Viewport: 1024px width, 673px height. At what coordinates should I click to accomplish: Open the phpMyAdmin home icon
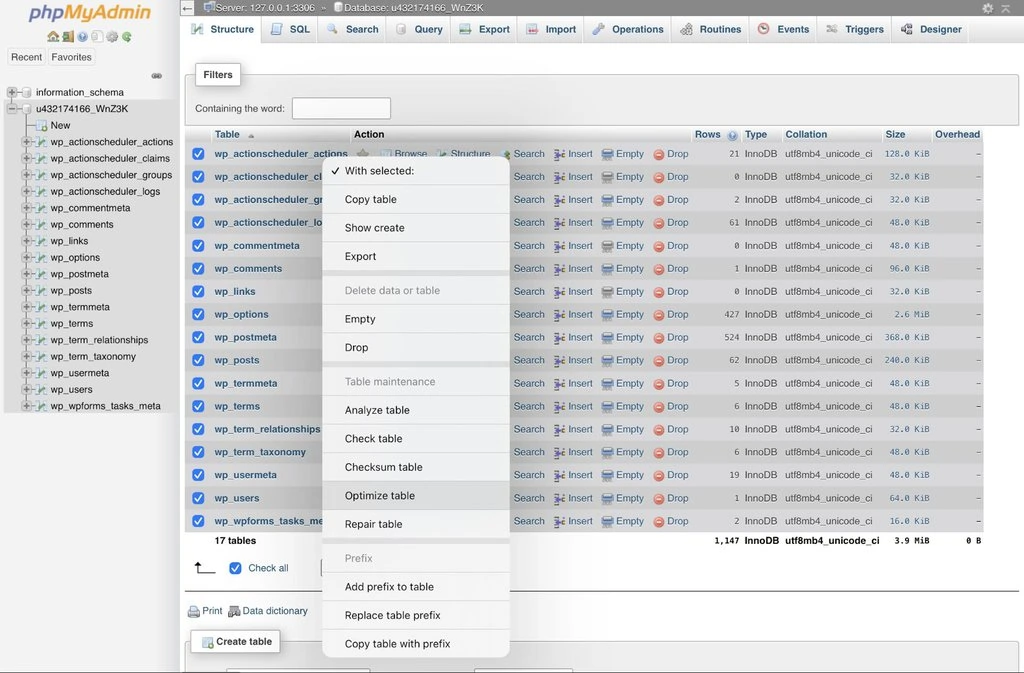click(53, 36)
